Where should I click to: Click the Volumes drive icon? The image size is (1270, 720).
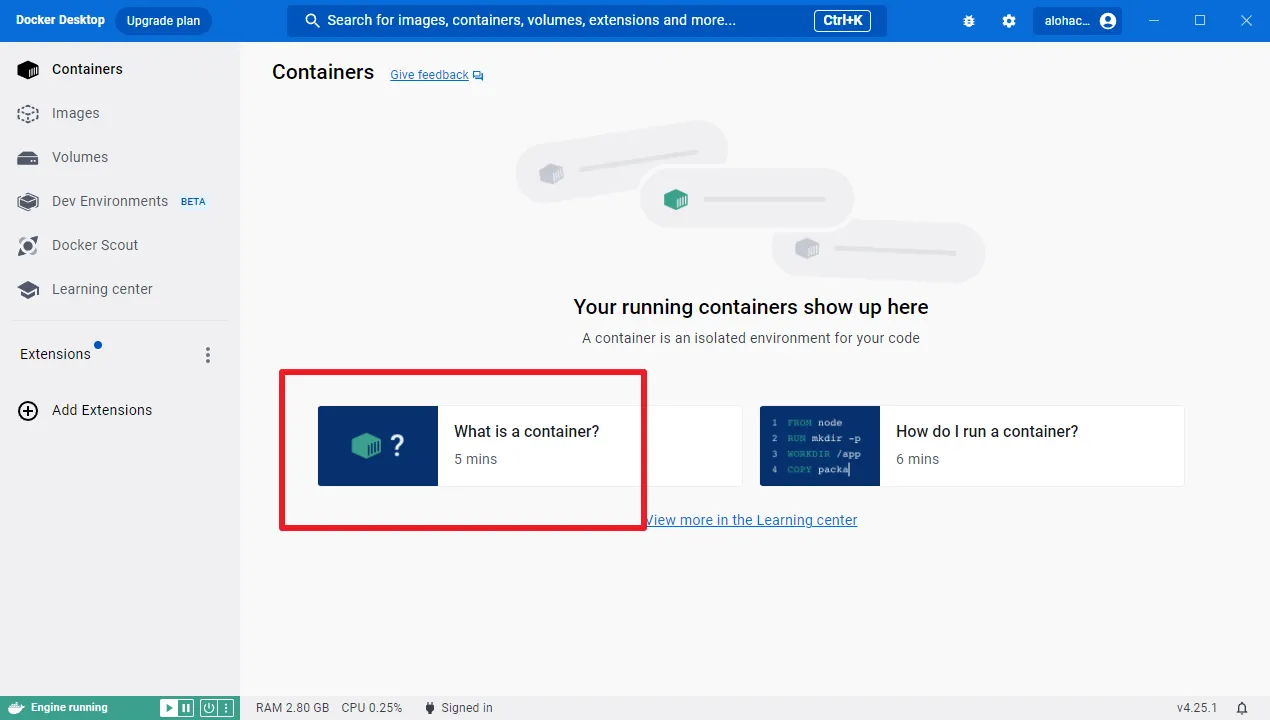point(28,158)
